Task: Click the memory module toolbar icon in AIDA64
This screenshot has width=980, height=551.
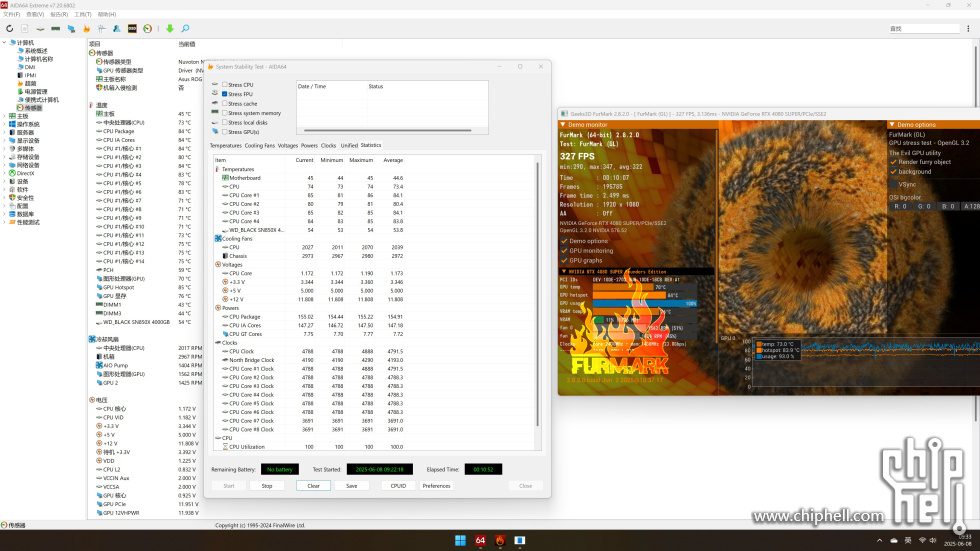Action: pos(56,29)
